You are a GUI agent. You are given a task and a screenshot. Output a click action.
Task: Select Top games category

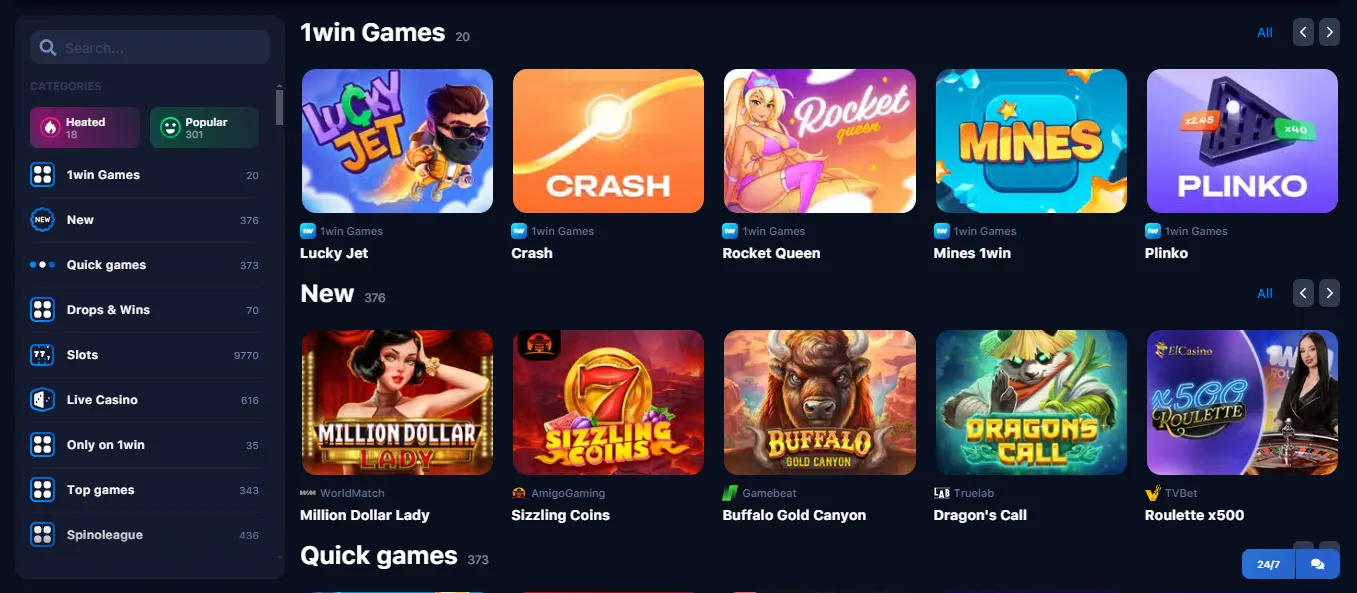click(145, 490)
